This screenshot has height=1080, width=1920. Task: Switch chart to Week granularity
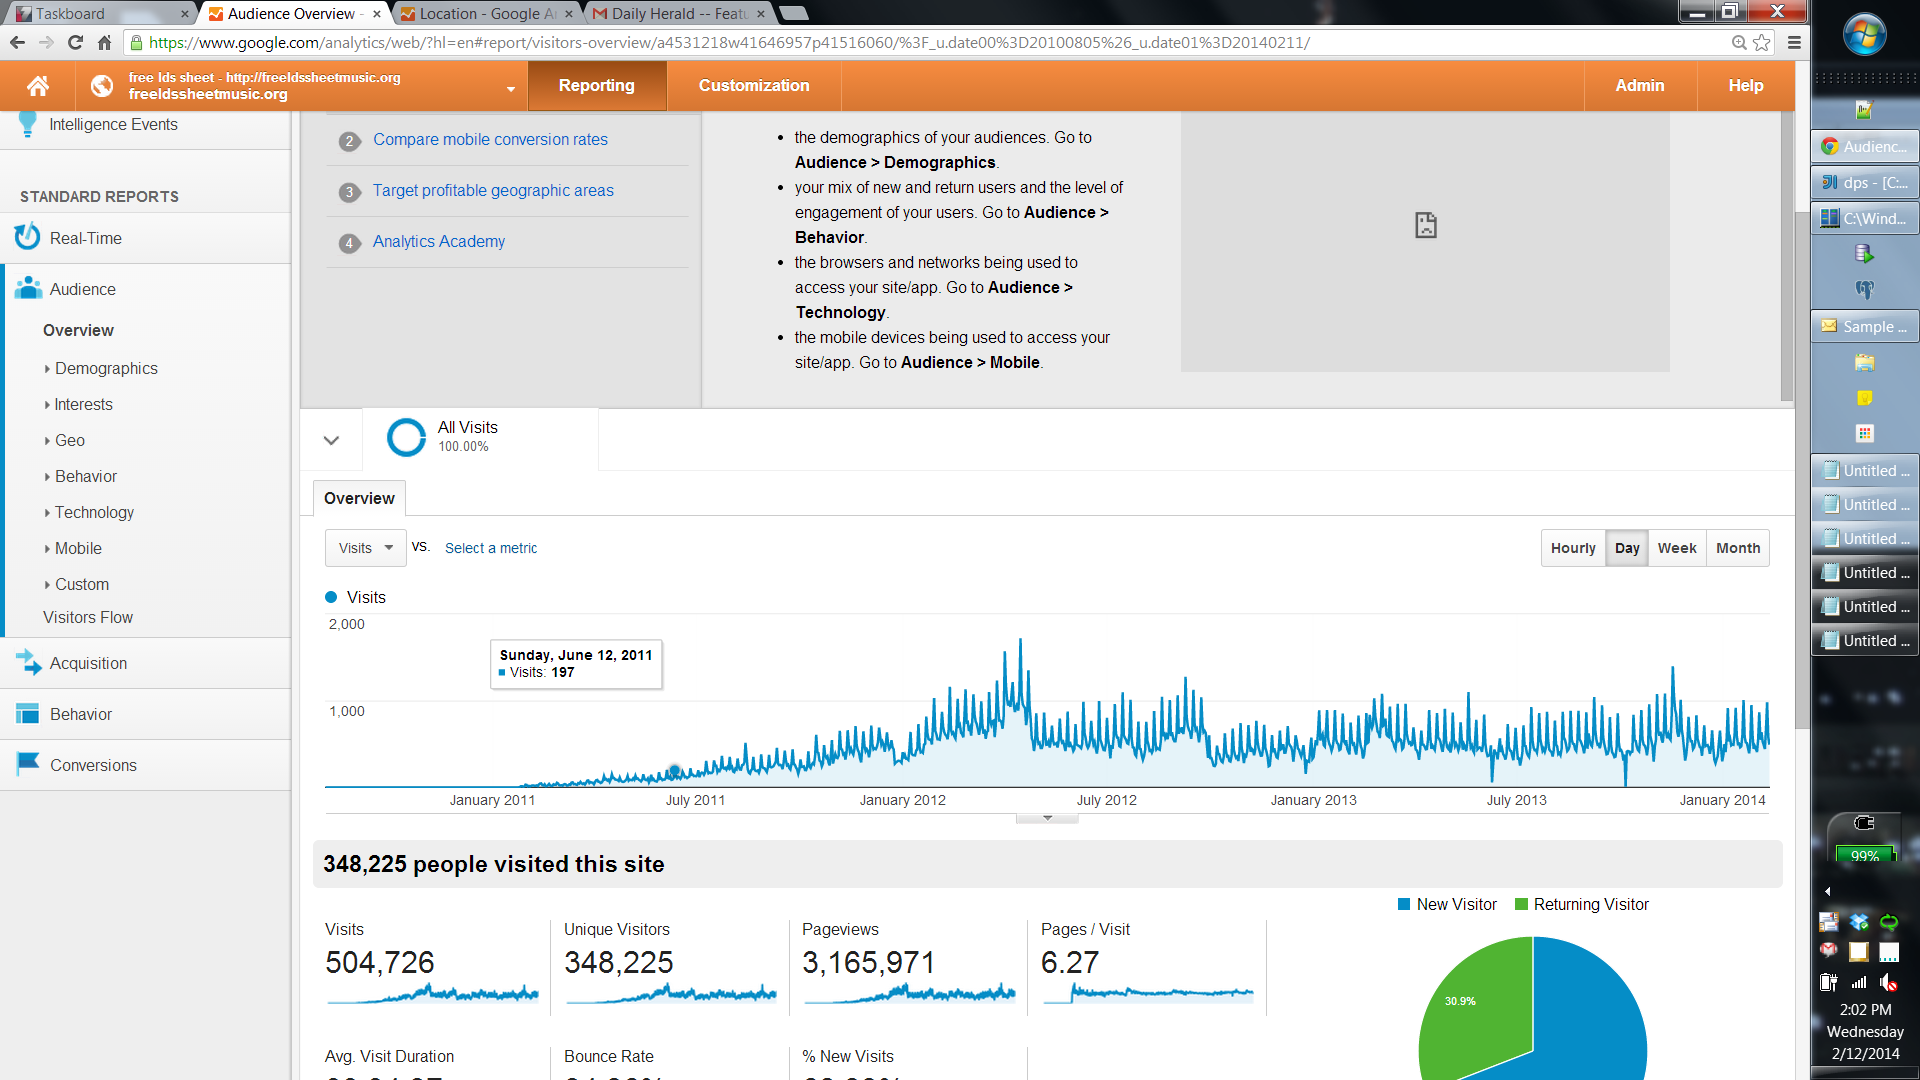click(1677, 548)
